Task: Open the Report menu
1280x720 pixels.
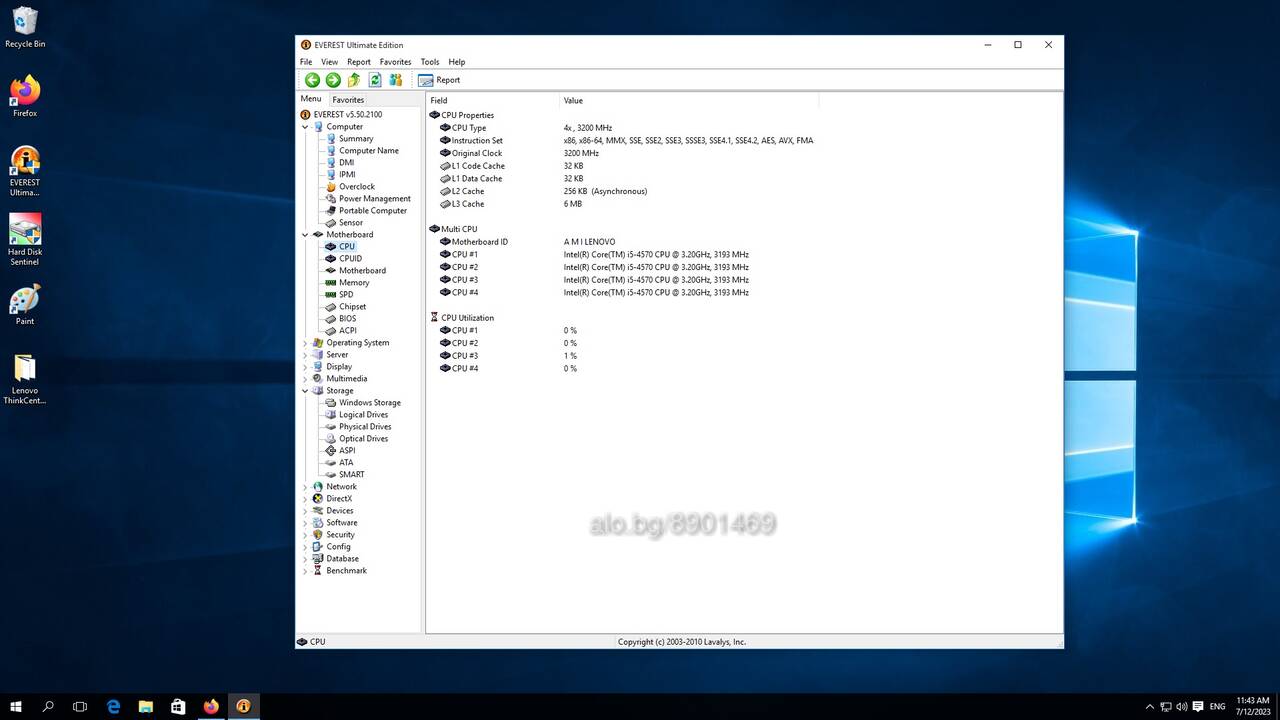Action: pyautogui.click(x=359, y=62)
